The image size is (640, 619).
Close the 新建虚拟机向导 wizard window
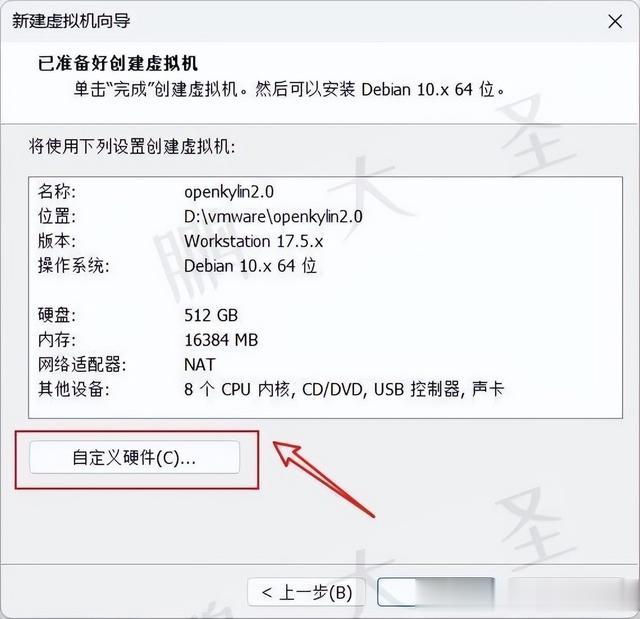(x=615, y=21)
